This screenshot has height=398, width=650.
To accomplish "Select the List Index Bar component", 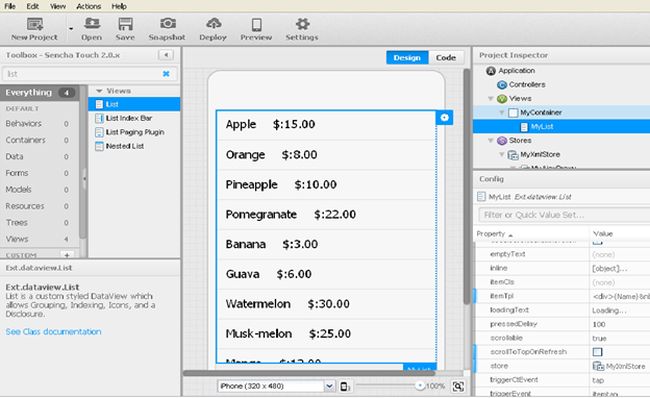I will tap(134, 118).
